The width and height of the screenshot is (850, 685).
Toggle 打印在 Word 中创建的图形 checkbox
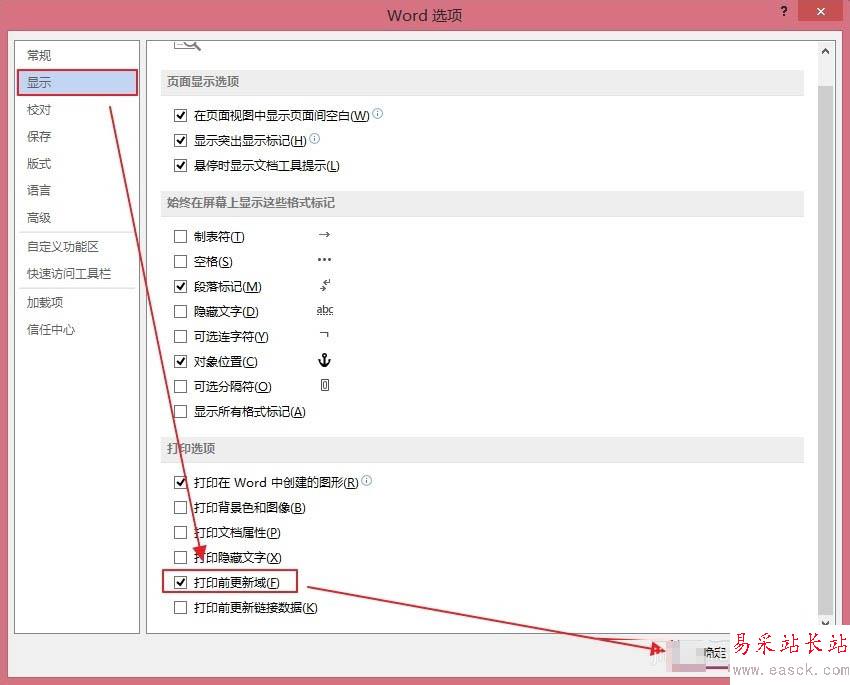[181, 482]
